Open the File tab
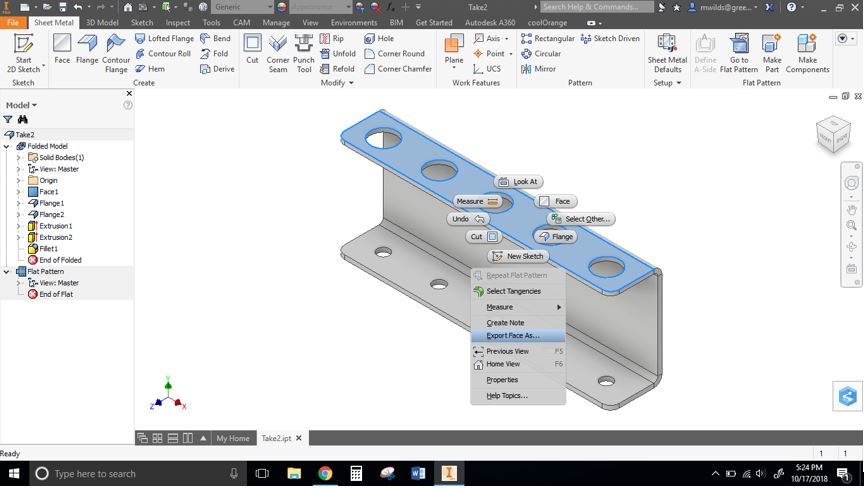This screenshot has width=865, height=488. click(13, 23)
